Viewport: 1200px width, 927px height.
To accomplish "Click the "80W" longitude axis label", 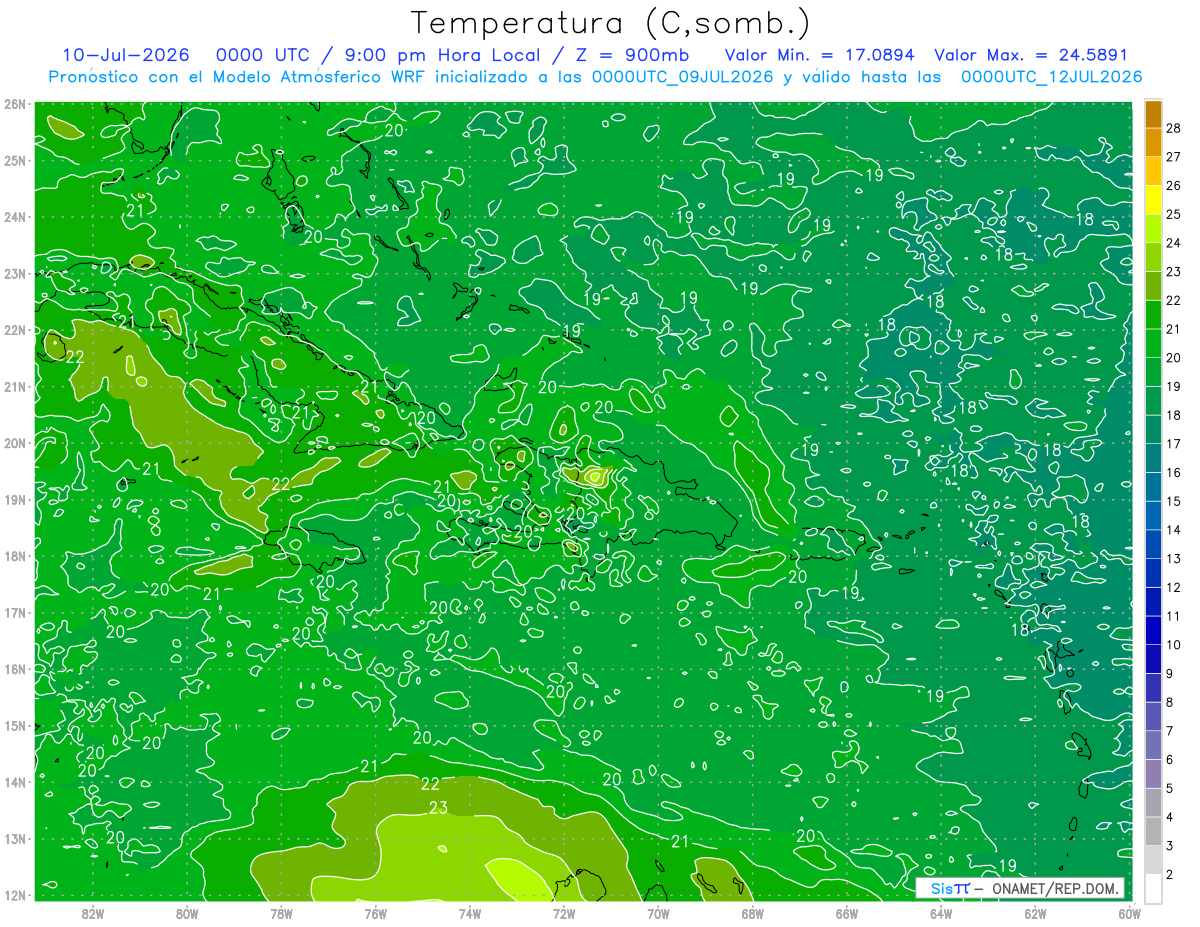I will 187,913.
